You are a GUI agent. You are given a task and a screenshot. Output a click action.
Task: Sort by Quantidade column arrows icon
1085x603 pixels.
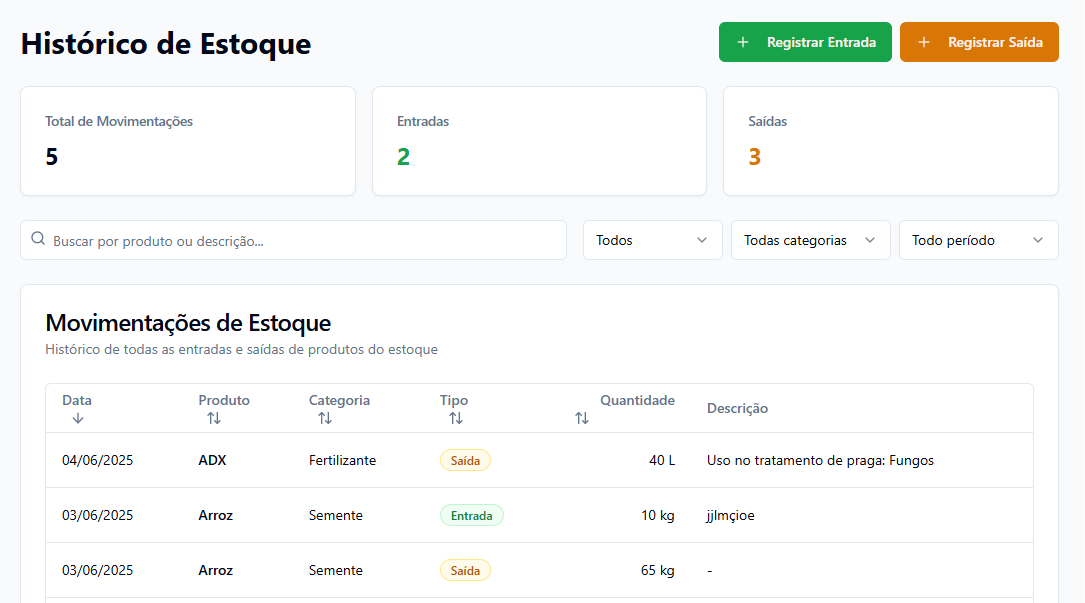pyautogui.click(x=582, y=418)
